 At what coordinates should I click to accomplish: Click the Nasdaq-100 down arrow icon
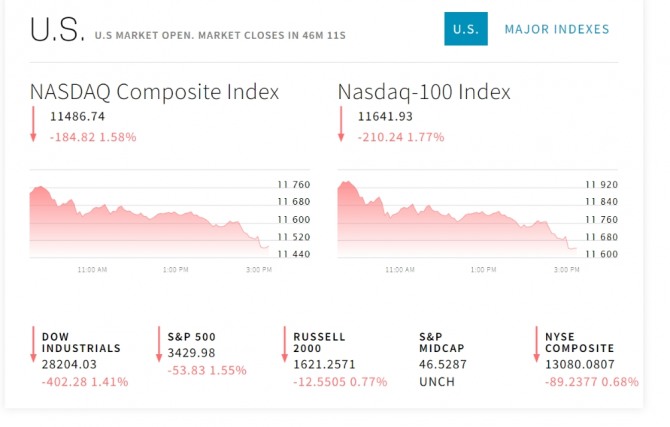click(x=341, y=124)
